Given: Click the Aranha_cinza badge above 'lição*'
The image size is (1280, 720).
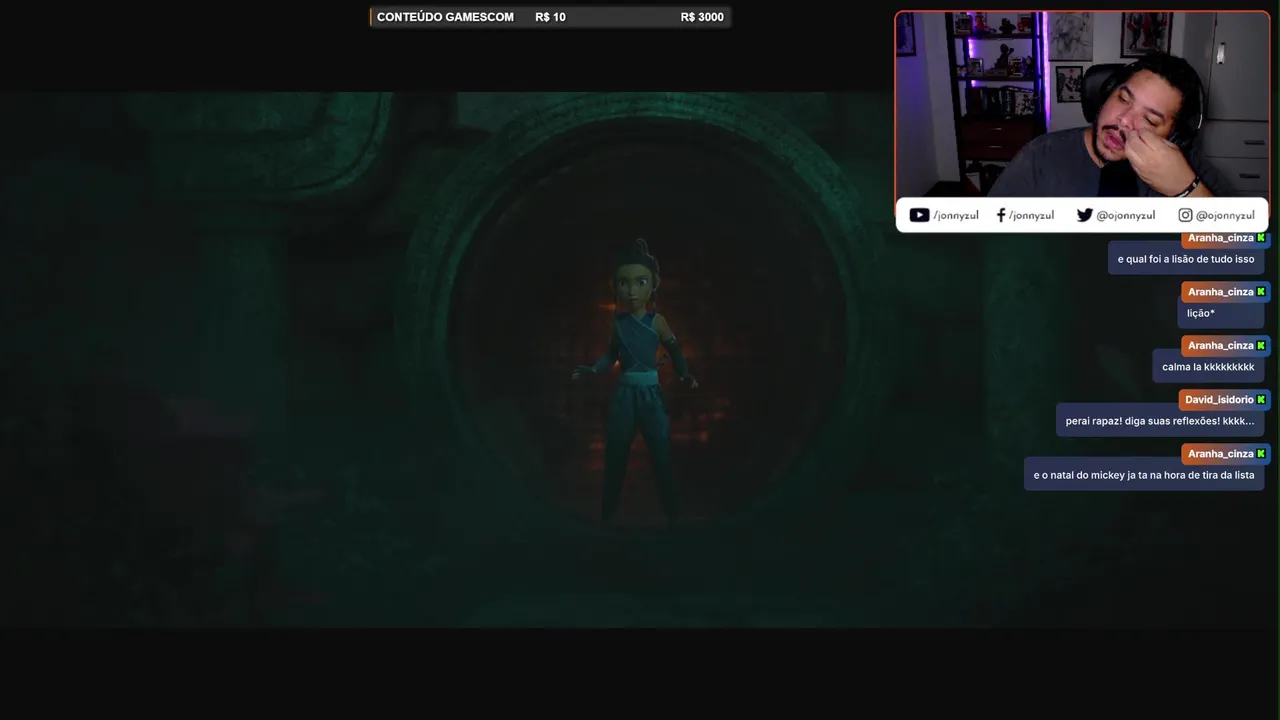Looking at the screenshot, I should coord(1225,292).
